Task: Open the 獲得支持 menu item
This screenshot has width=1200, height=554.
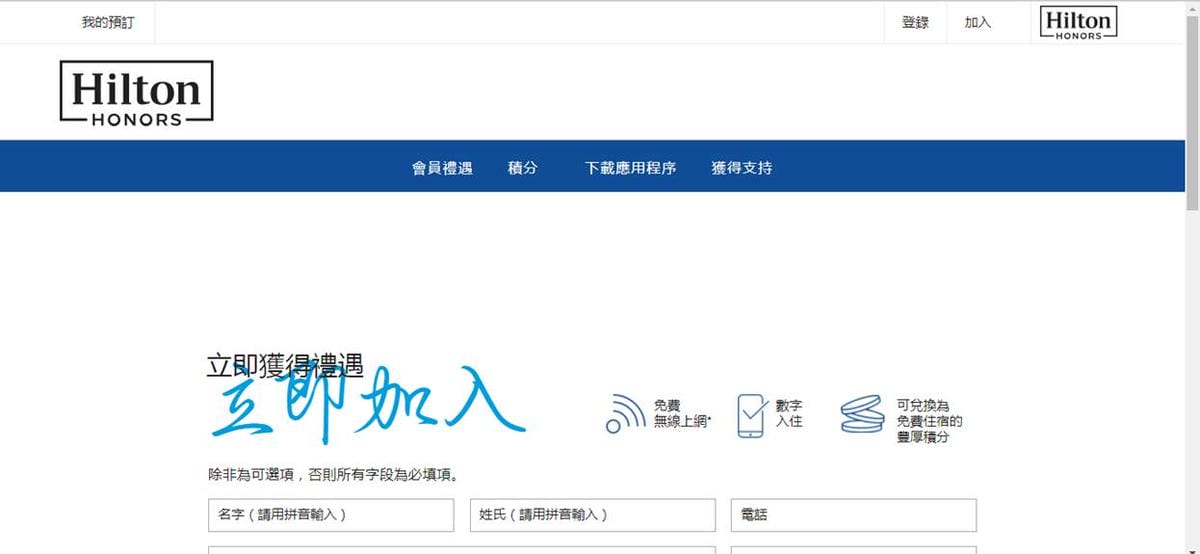Action: click(x=741, y=168)
